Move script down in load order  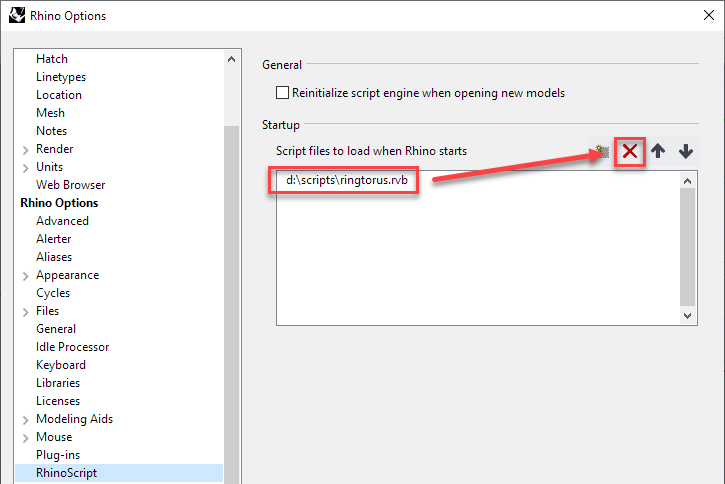686,151
